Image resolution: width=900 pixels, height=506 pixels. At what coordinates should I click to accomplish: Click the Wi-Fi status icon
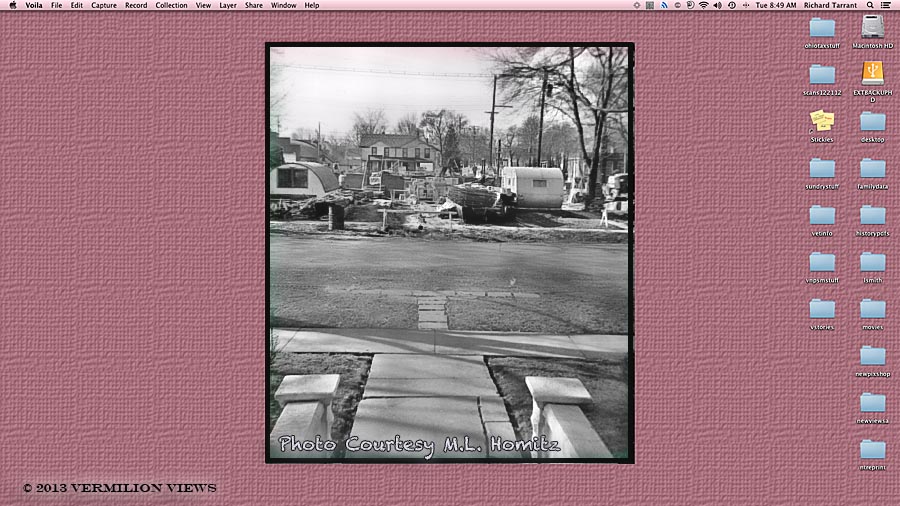[703, 5]
